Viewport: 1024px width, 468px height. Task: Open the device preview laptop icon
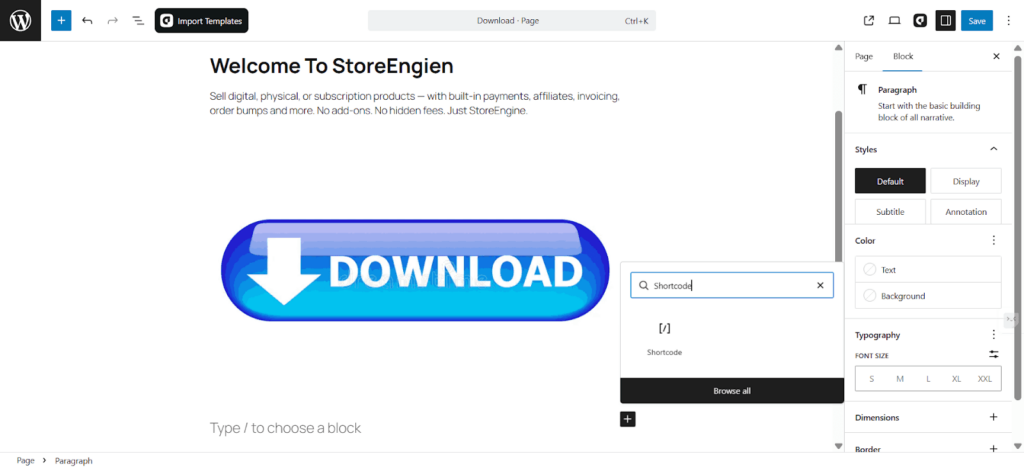(x=894, y=21)
